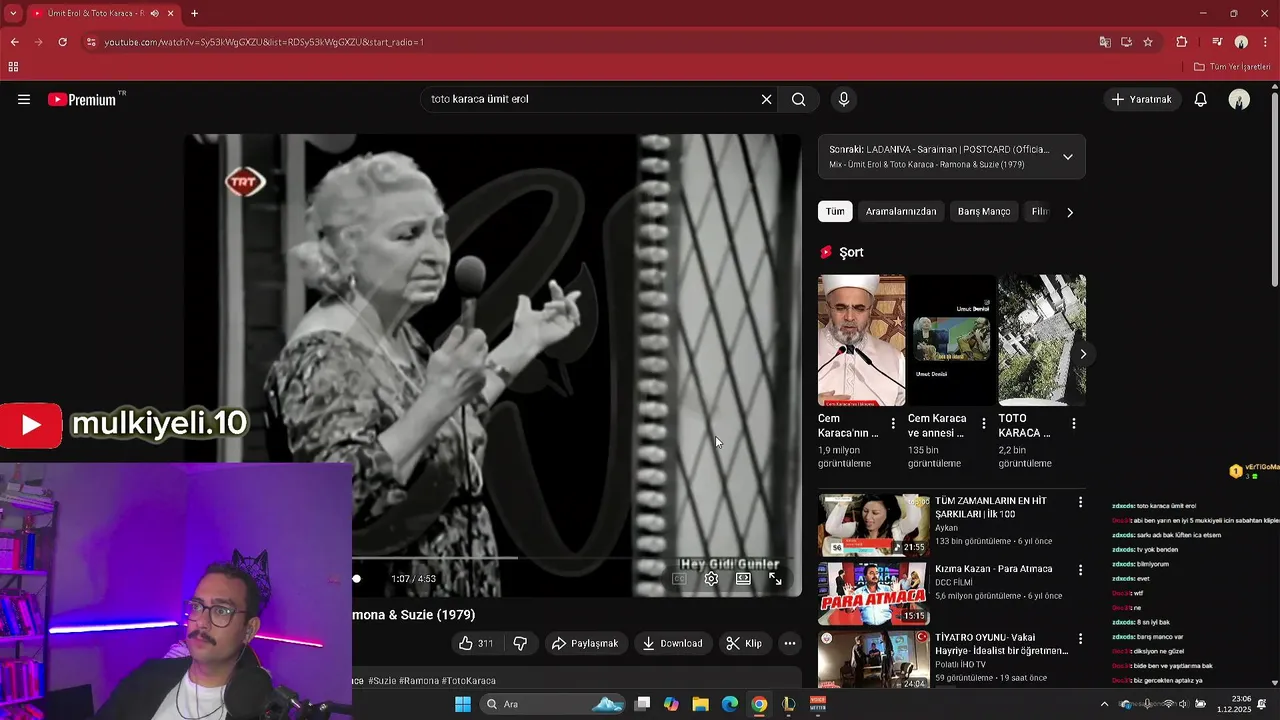Like the video with 311 likes
Screen dimensions: 1280x720
[x=476, y=643]
